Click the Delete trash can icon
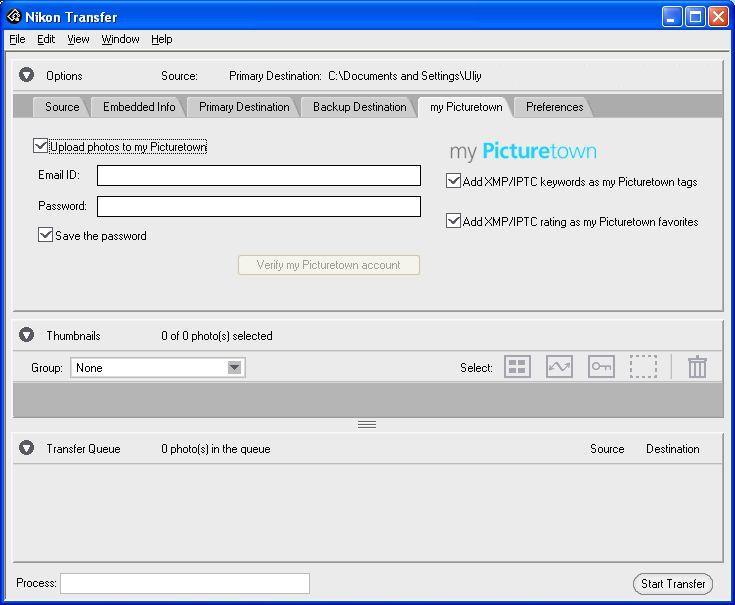This screenshot has height=605, width=735. click(x=697, y=367)
